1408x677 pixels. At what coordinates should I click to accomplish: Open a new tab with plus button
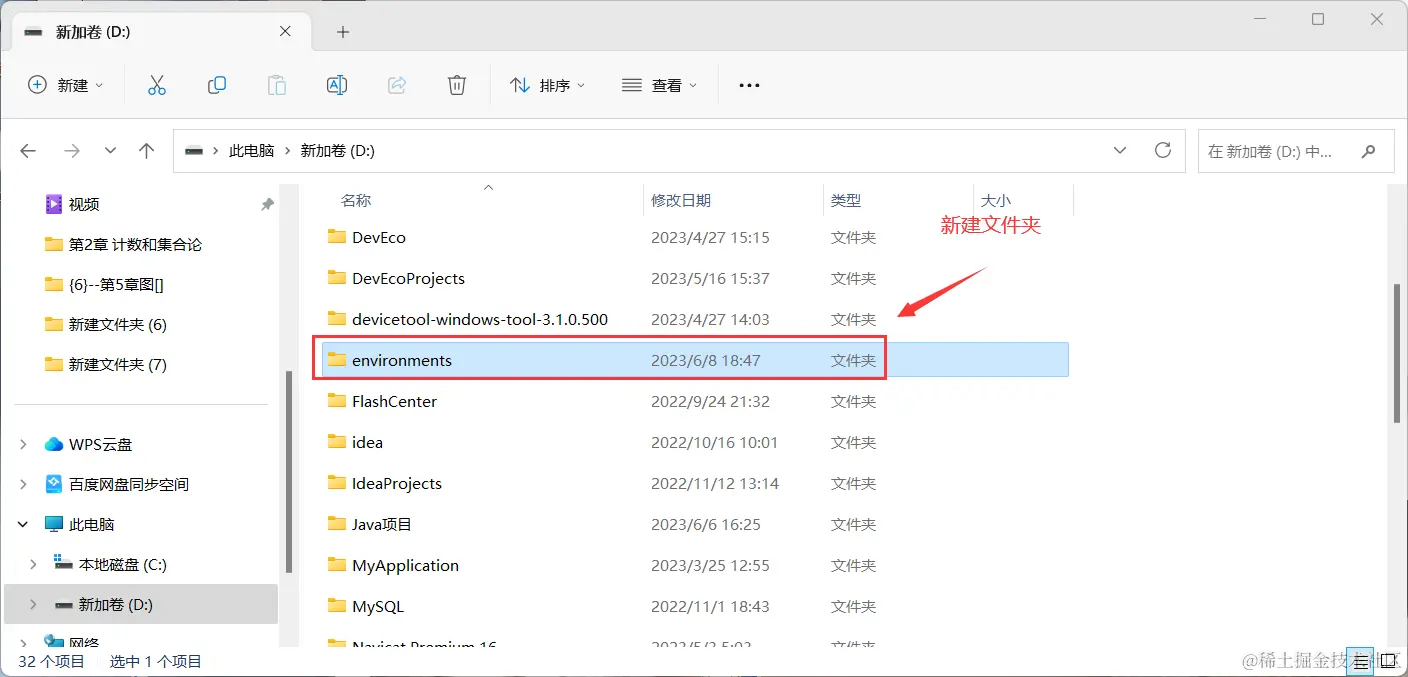(x=343, y=32)
